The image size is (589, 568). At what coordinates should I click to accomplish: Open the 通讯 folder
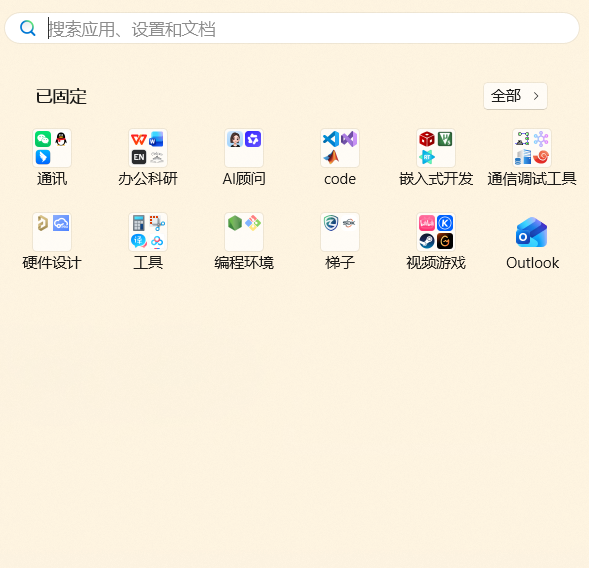point(52,148)
